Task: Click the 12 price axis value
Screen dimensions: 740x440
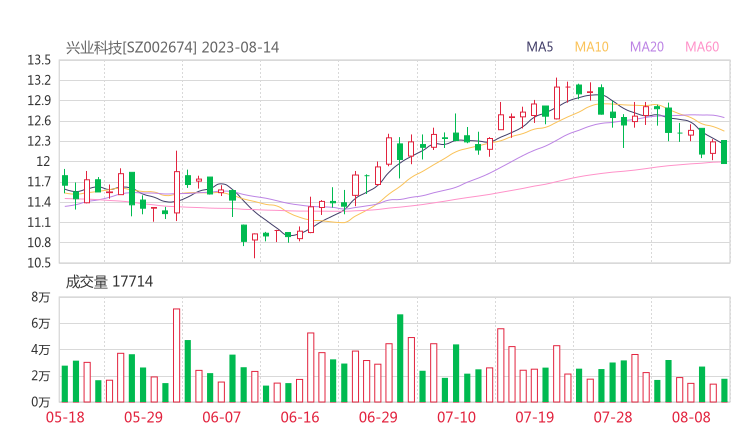Action: click(43, 162)
